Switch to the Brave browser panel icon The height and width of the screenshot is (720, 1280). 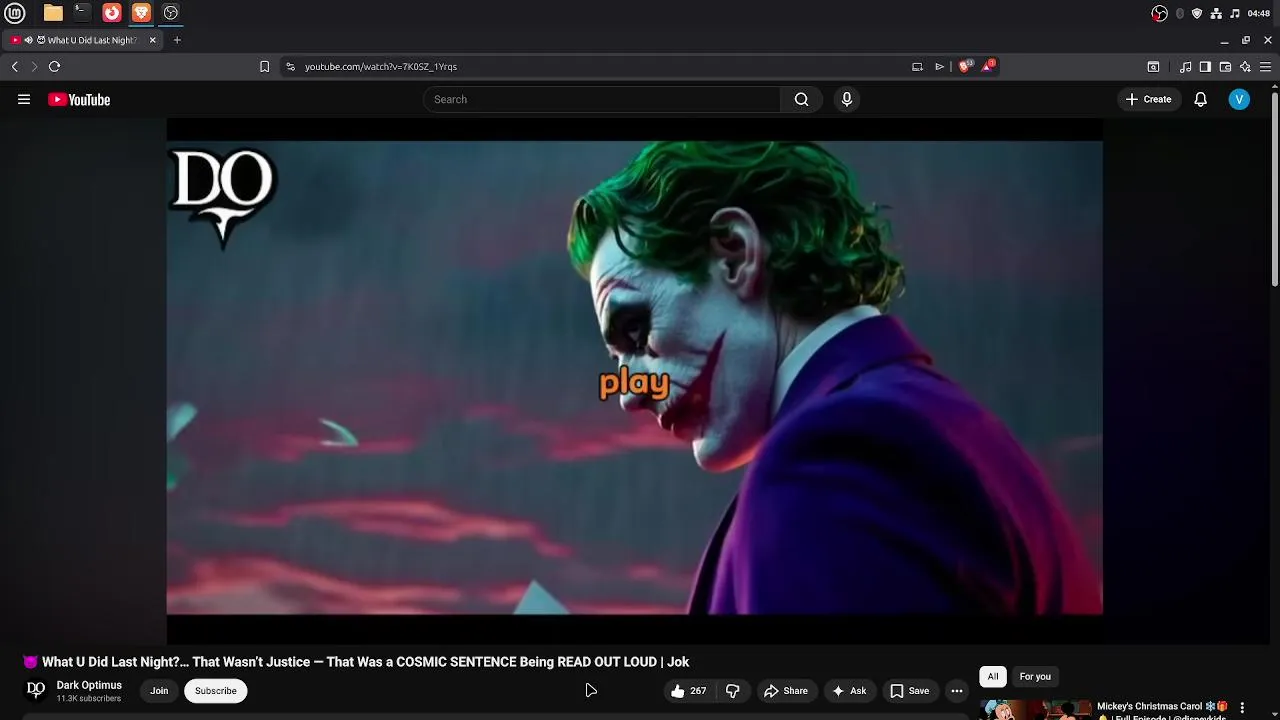pyautogui.click(x=141, y=13)
